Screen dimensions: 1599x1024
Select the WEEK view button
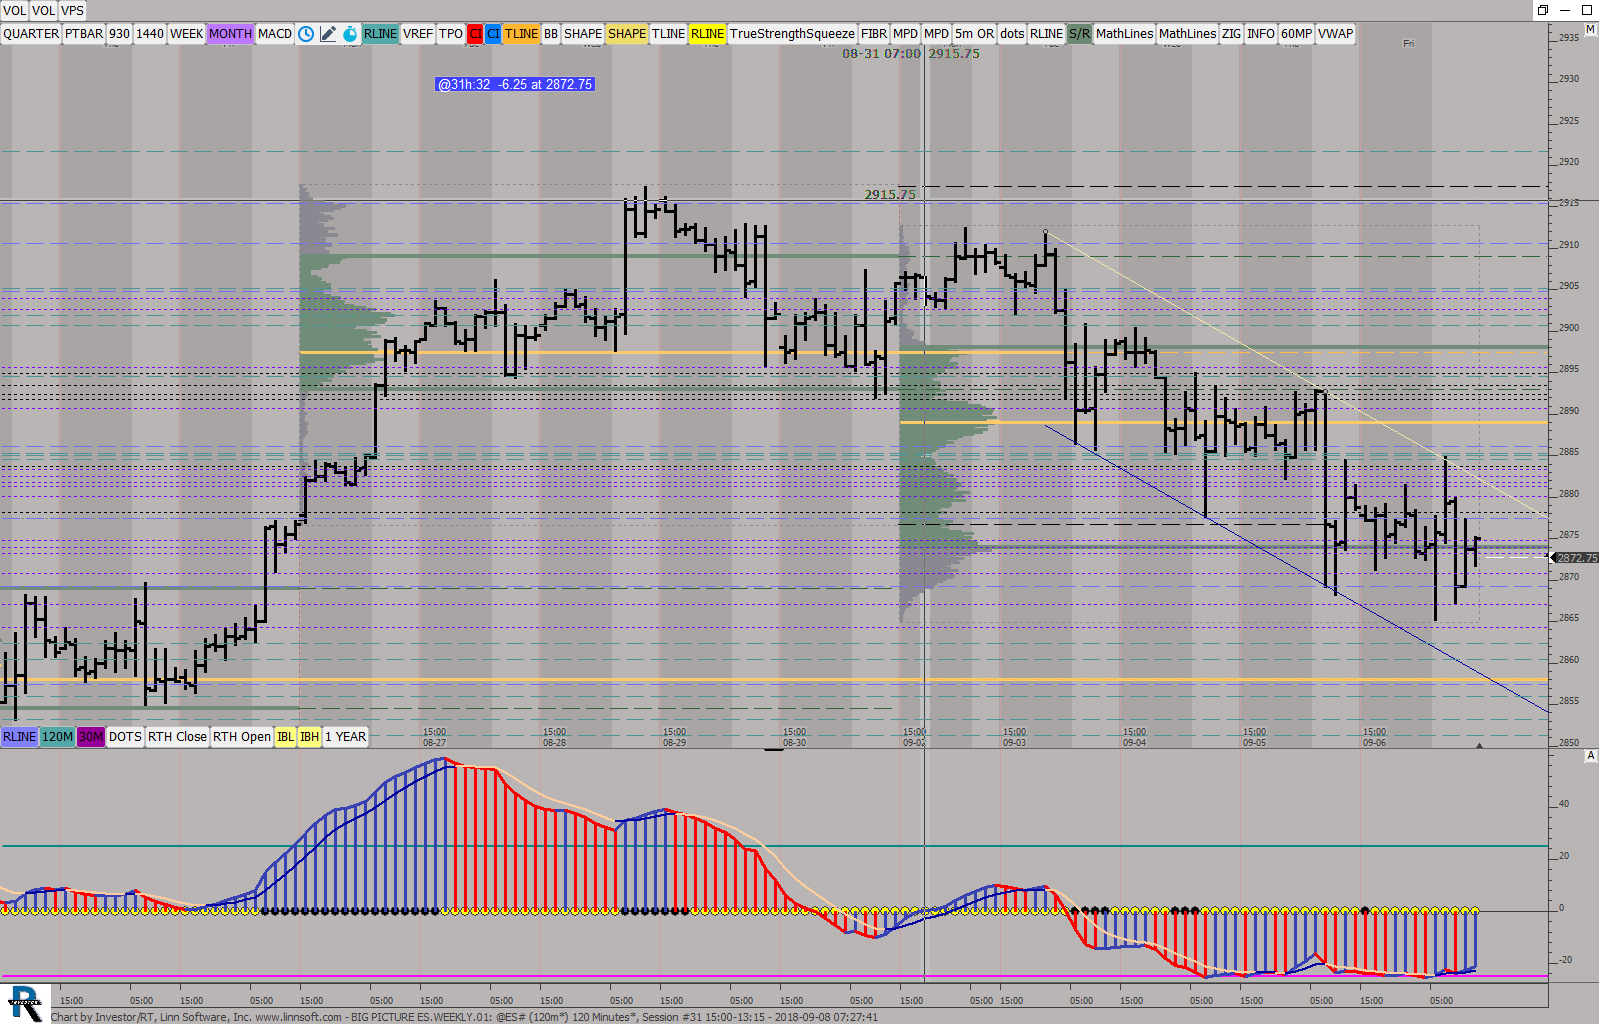[x=186, y=34]
